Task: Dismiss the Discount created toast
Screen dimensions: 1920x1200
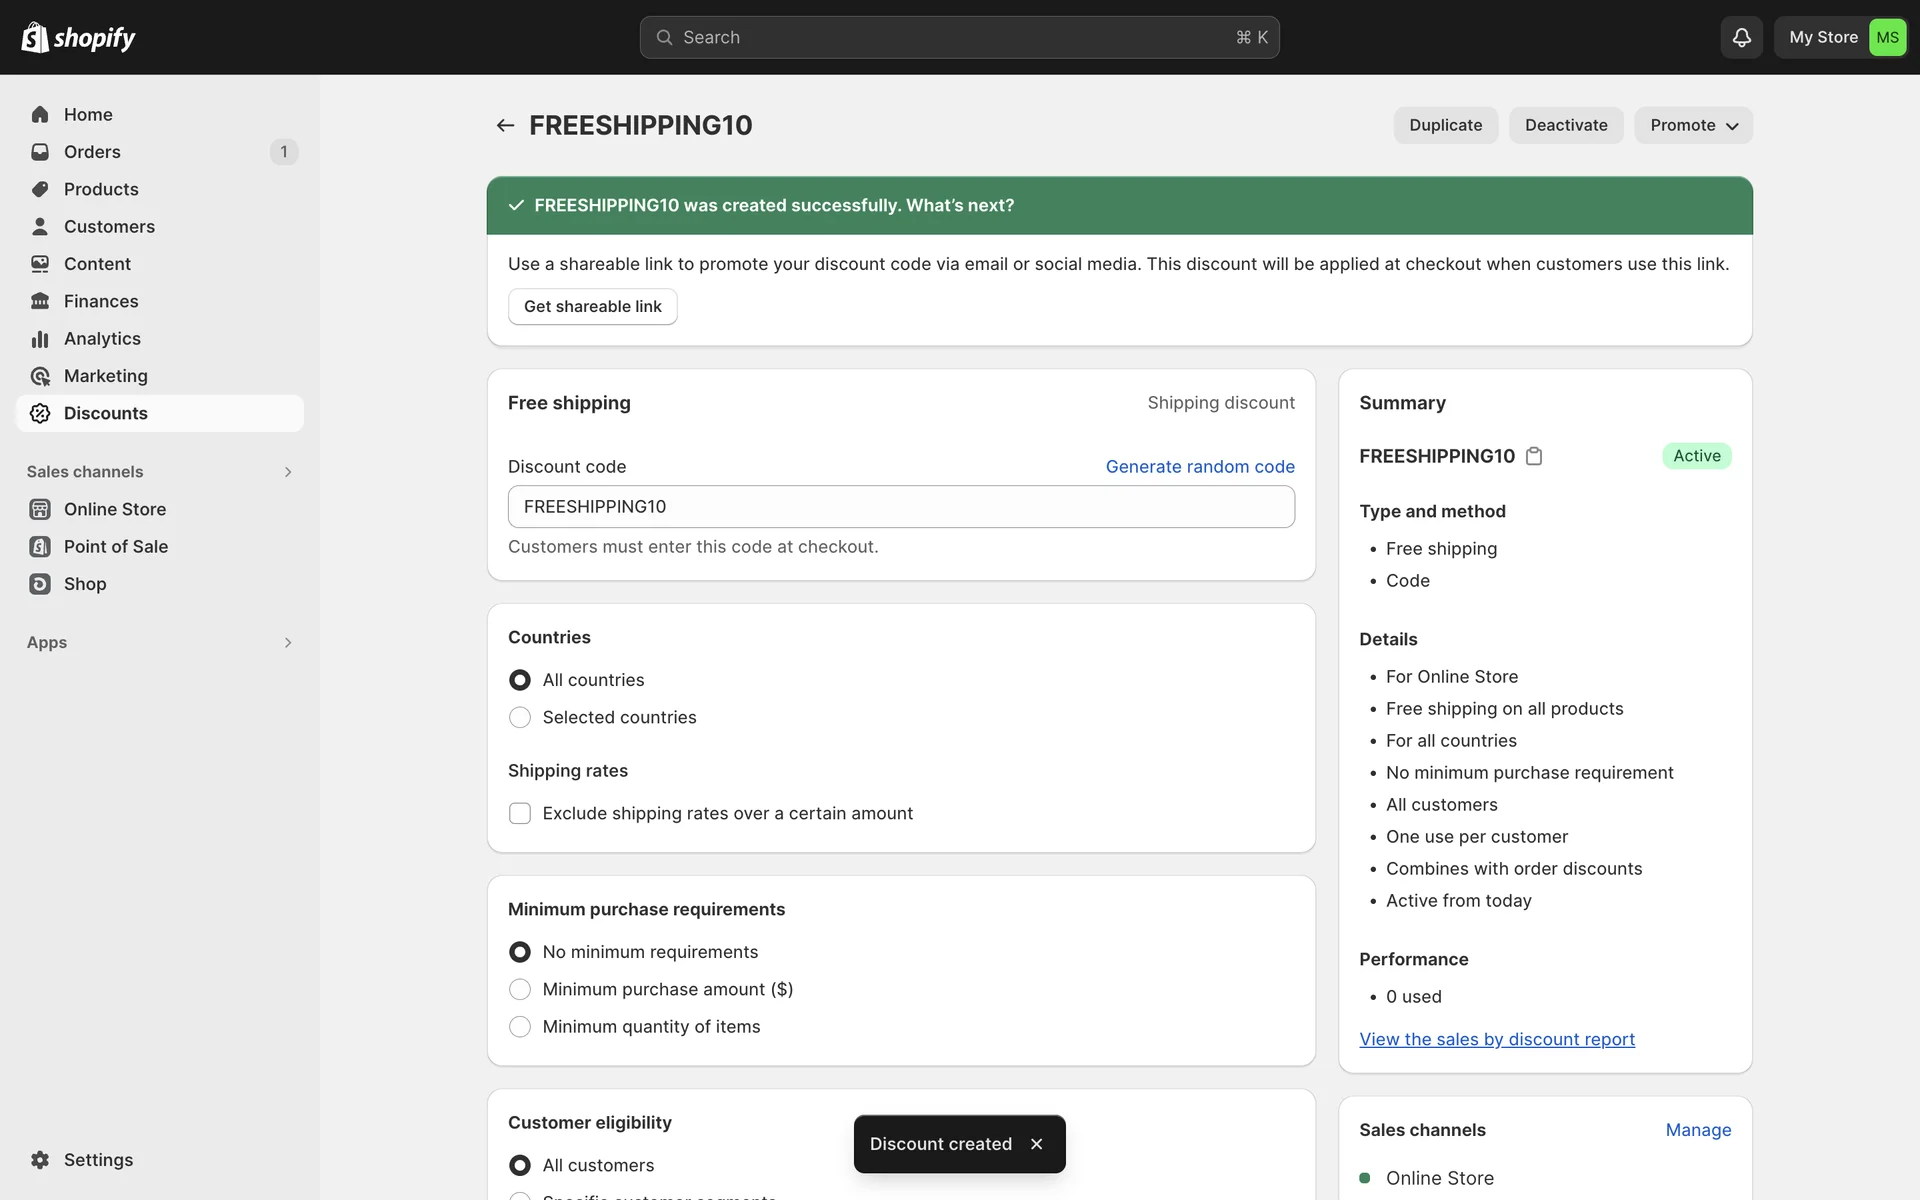Action: coord(1037,1144)
